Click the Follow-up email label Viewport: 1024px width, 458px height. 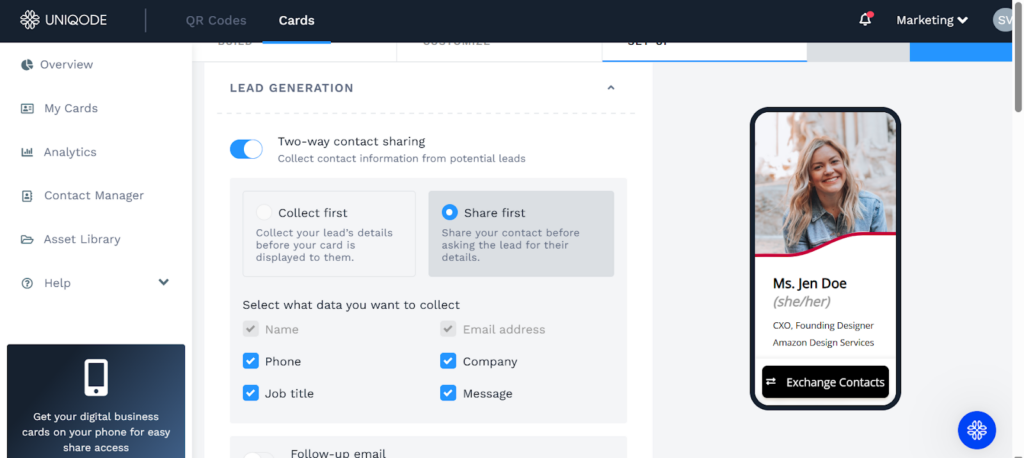338,453
